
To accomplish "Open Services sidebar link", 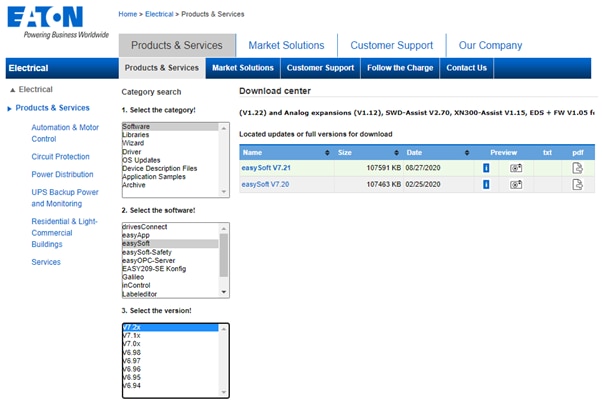I will point(46,262).
